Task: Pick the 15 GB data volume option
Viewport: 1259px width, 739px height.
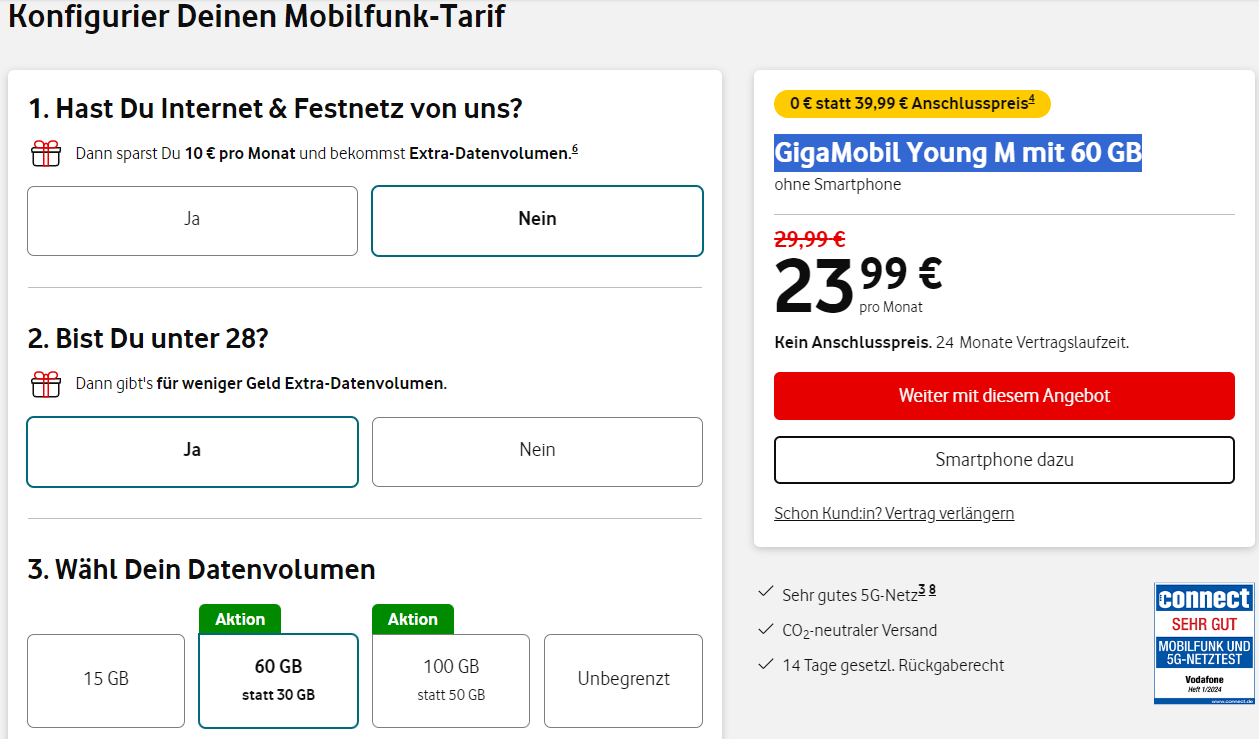Action: point(106,679)
